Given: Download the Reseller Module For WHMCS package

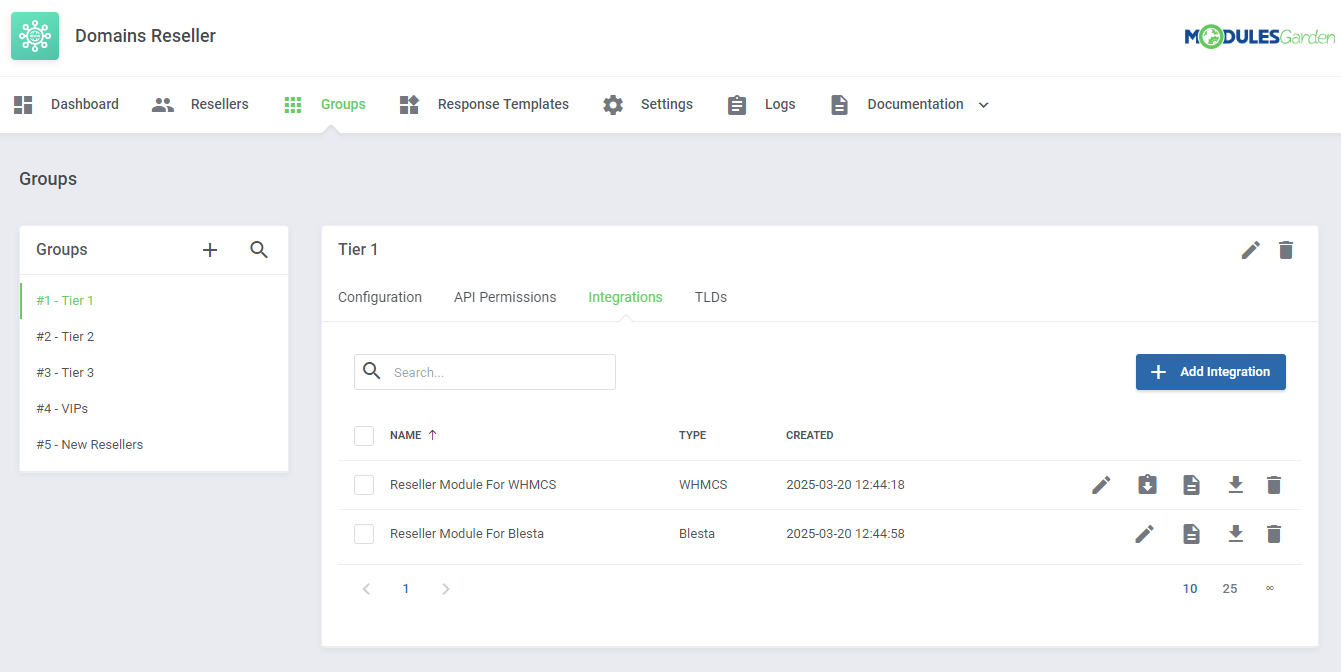Looking at the screenshot, I should (1236, 484).
